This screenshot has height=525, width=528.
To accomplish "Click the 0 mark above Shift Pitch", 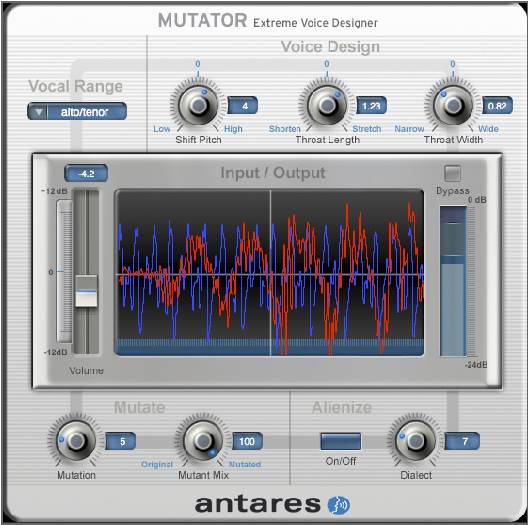I will click(x=198, y=64).
